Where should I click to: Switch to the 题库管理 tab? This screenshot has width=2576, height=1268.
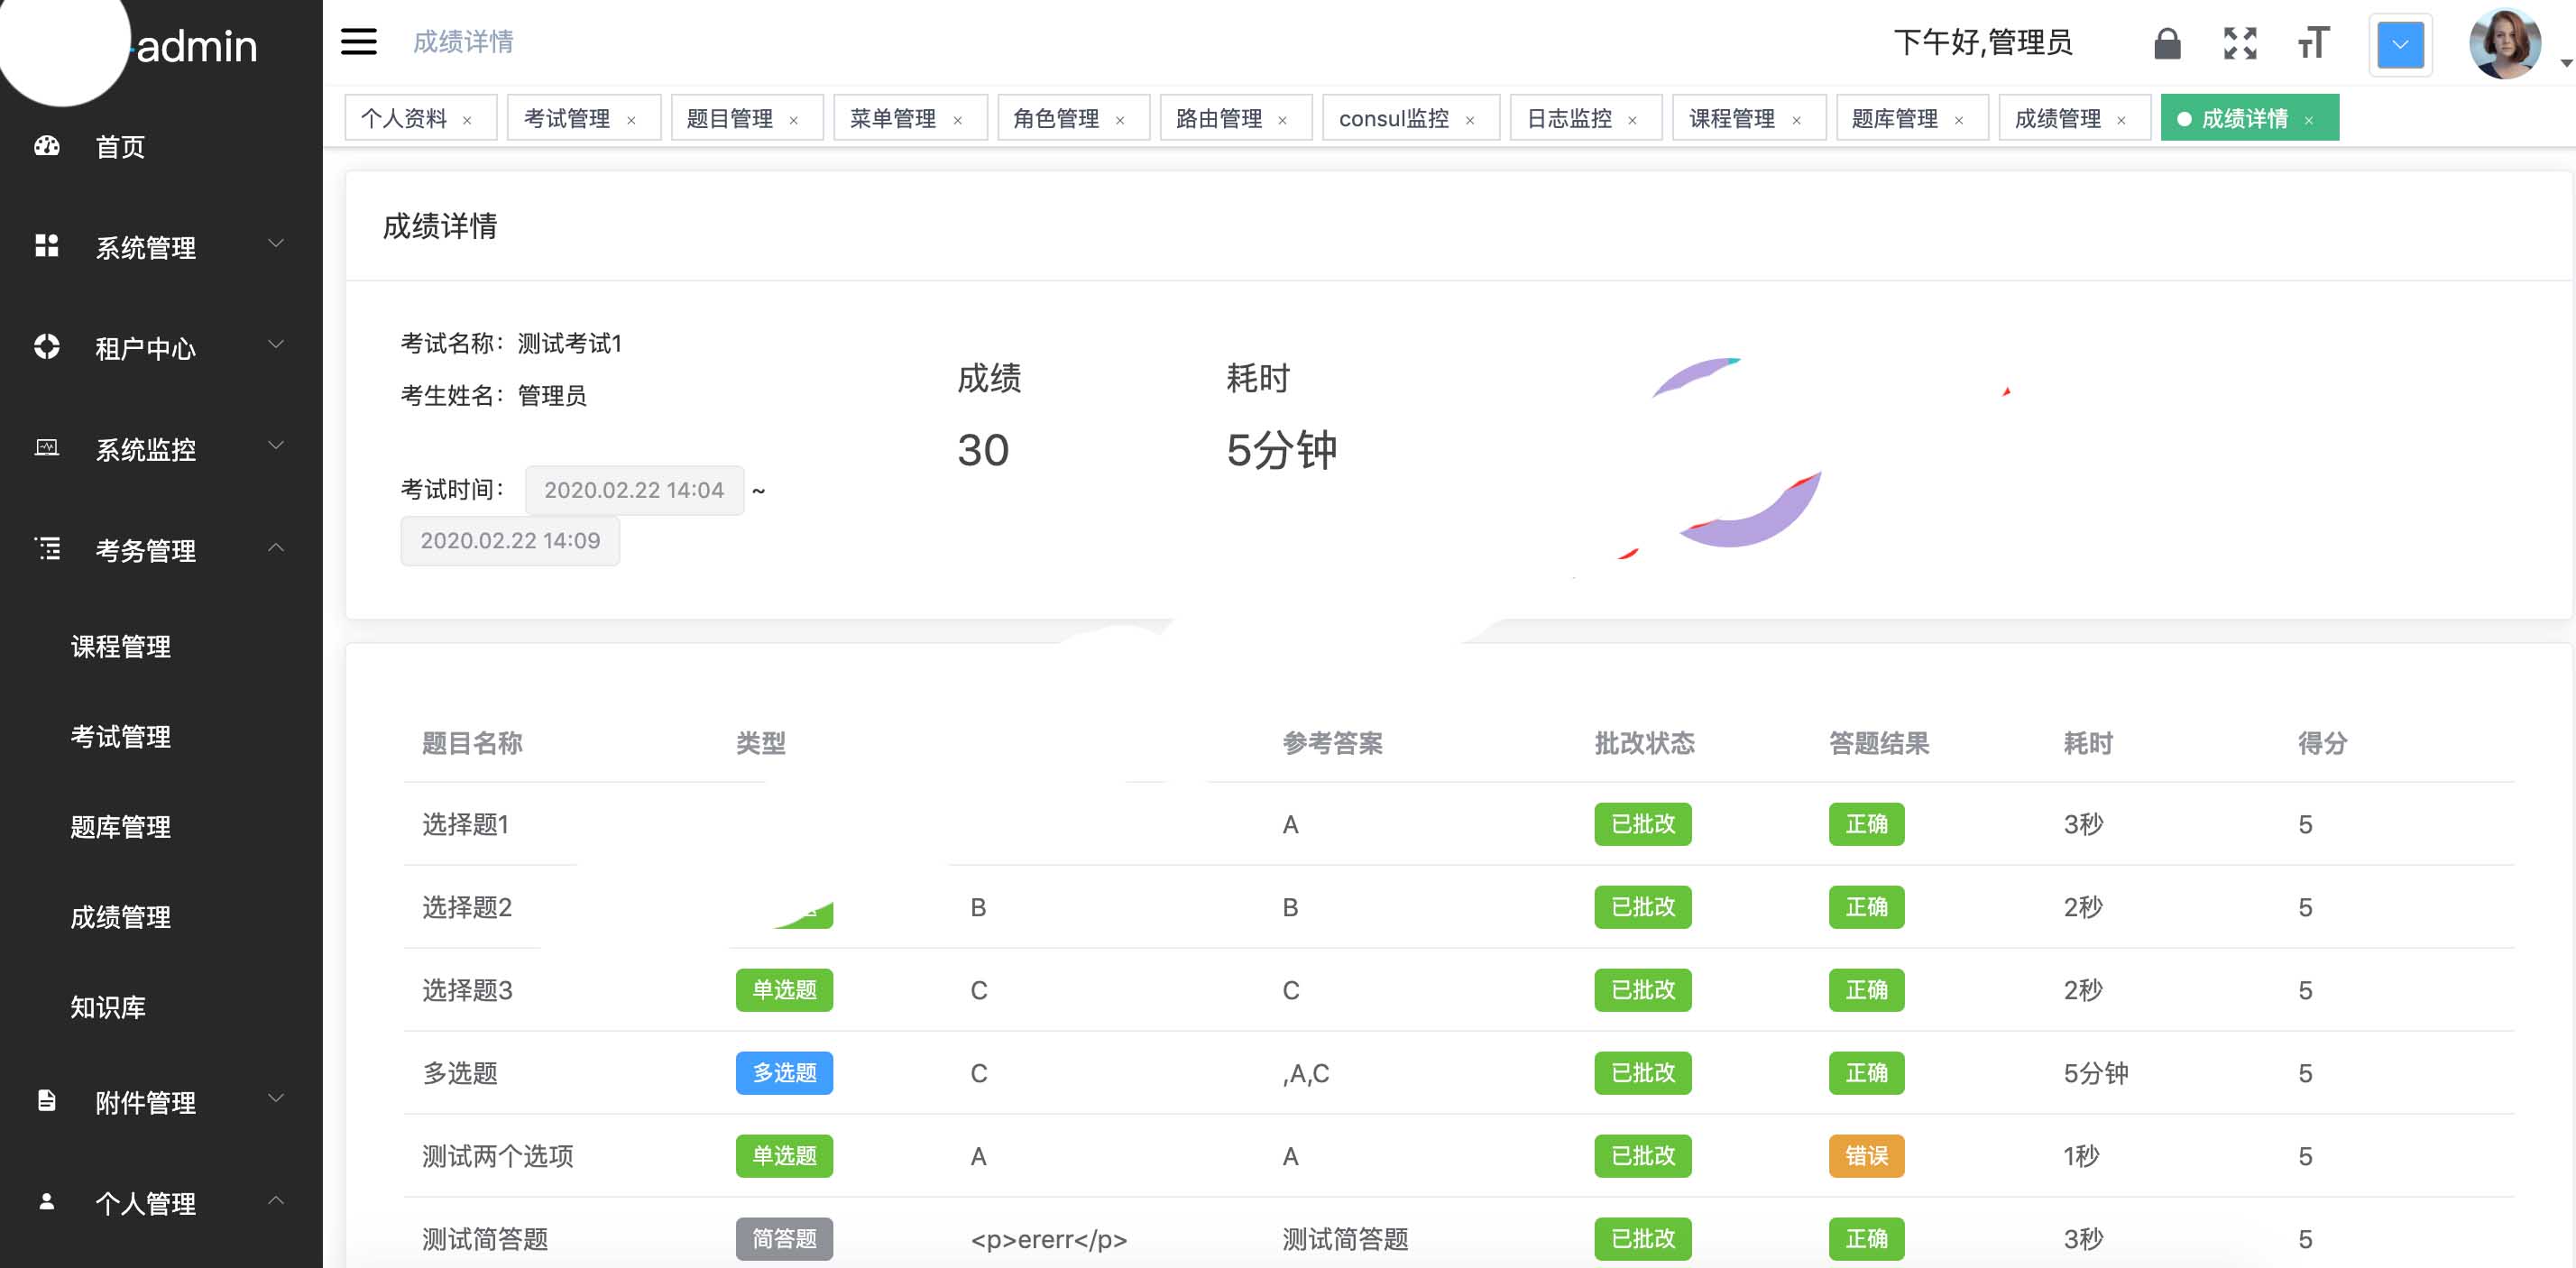(1894, 119)
